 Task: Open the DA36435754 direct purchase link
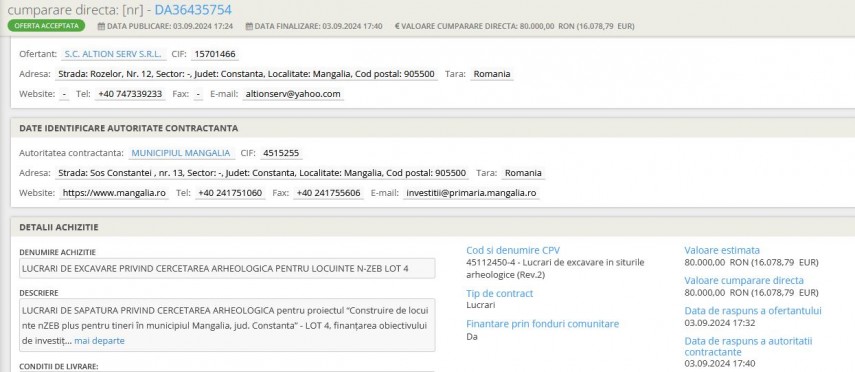[x=193, y=9]
